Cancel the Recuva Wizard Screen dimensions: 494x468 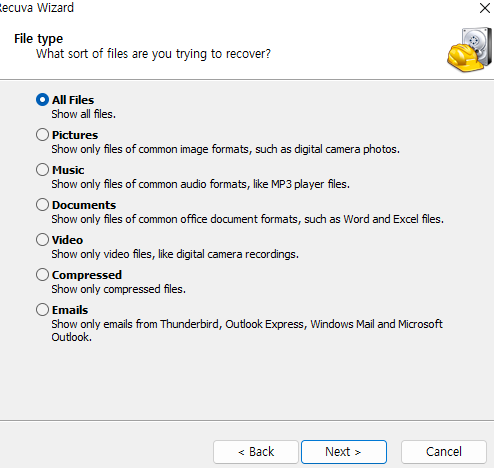(444, 452)
